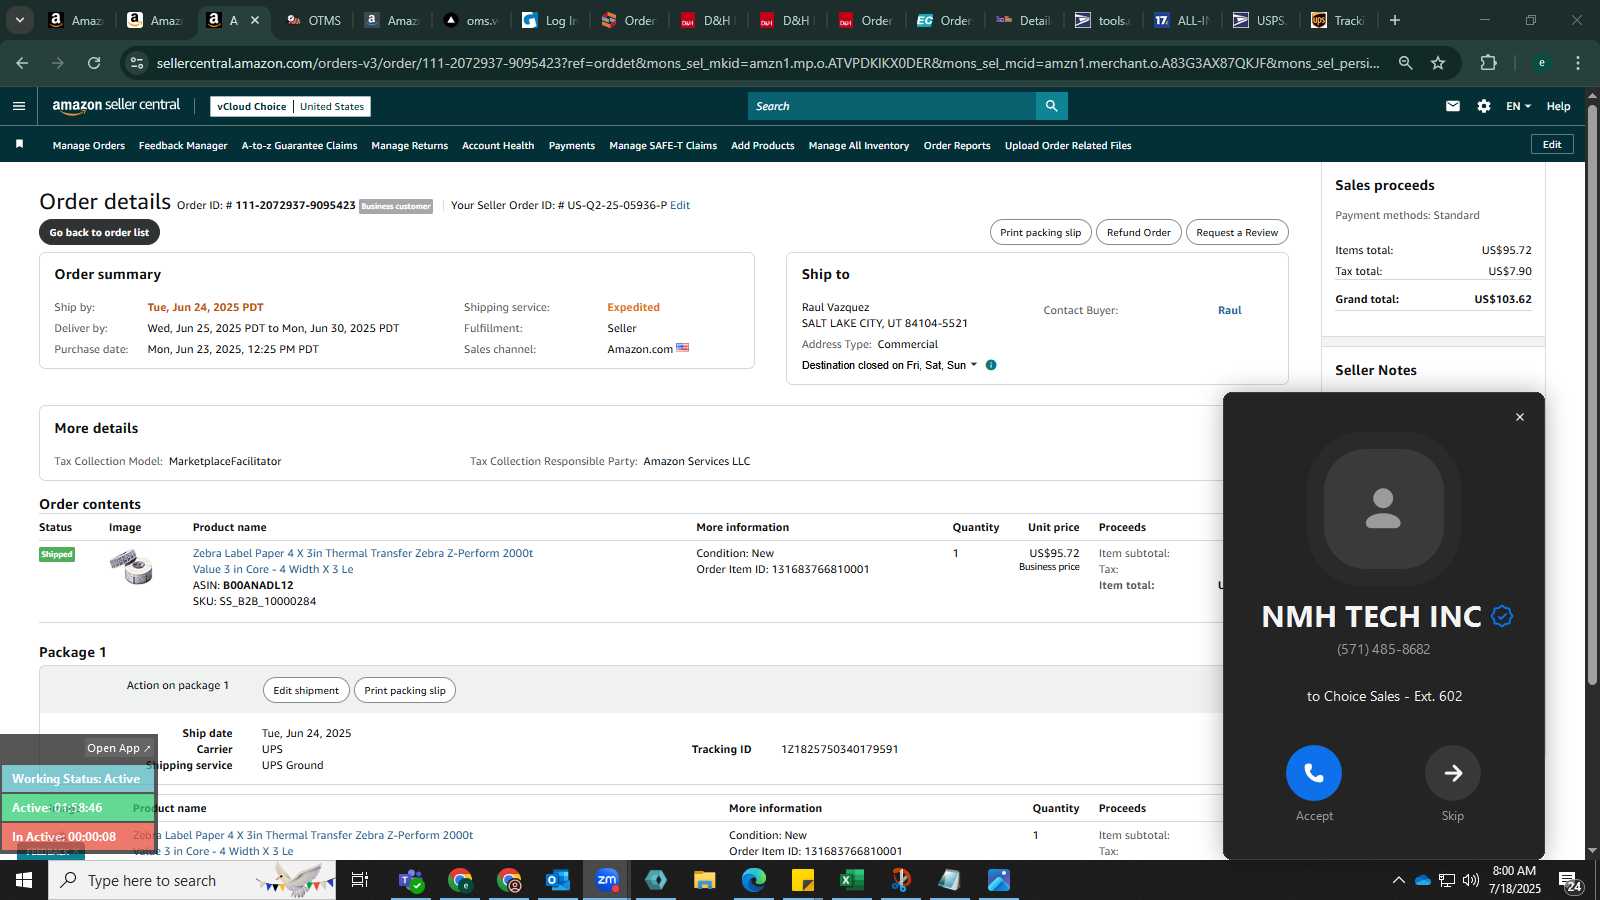Image resolution: width=1600 pixels, height=900 pixels.
Task: Open Chrome three-dot menu
Action: 1578,63
